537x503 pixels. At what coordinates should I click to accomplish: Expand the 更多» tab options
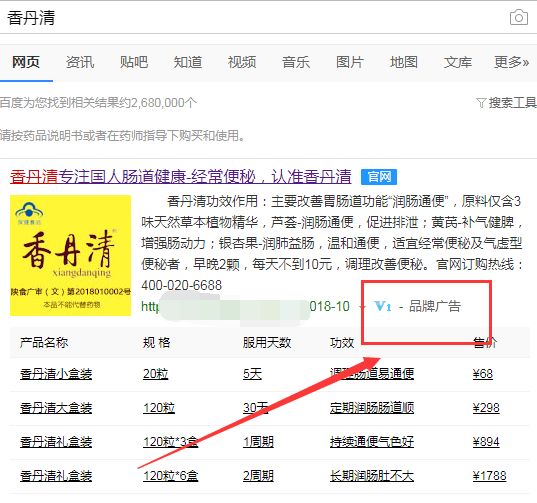pos(512,62)
